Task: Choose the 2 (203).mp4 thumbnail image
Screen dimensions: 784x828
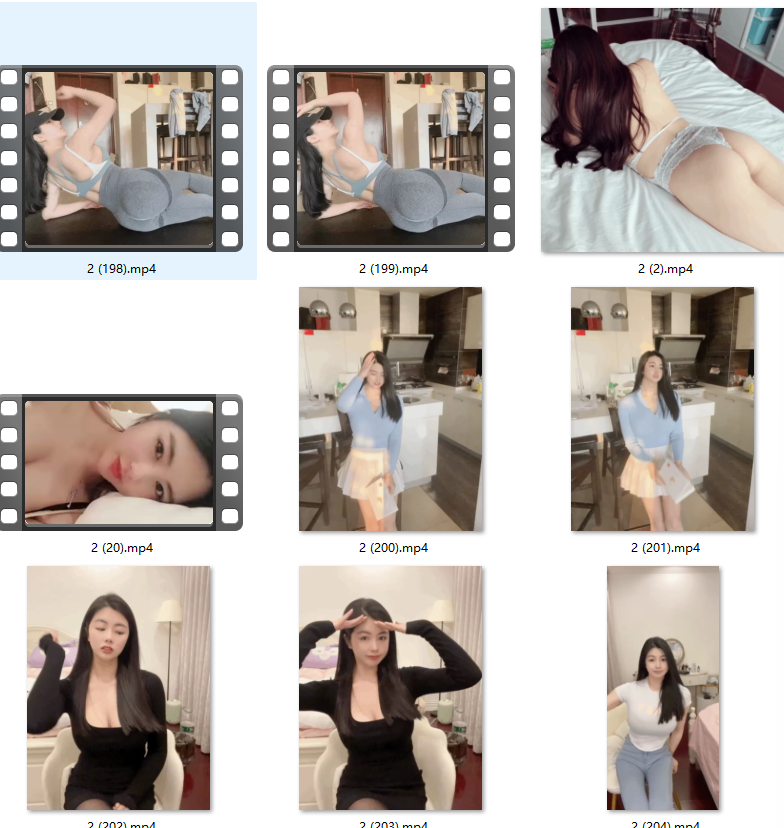Action: click(x=391, y=688)
